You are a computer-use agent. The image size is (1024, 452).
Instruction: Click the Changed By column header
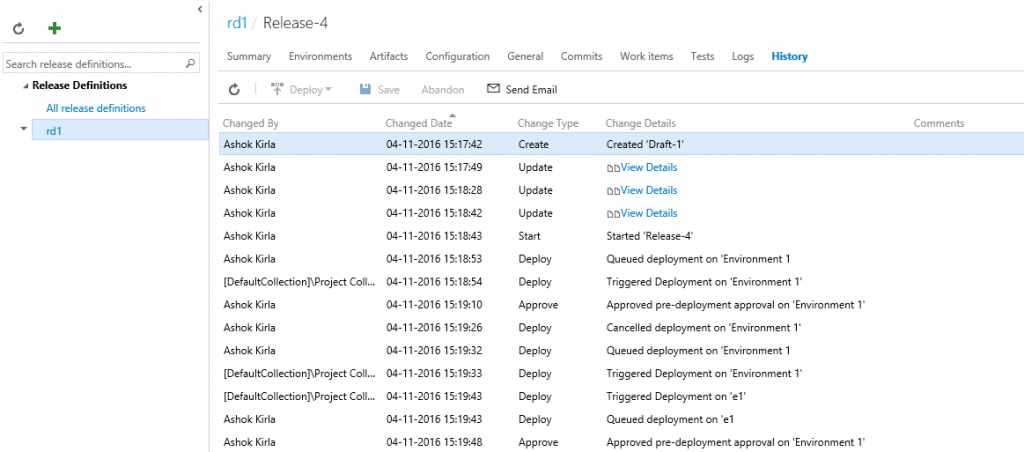click(x=251, y=123)
